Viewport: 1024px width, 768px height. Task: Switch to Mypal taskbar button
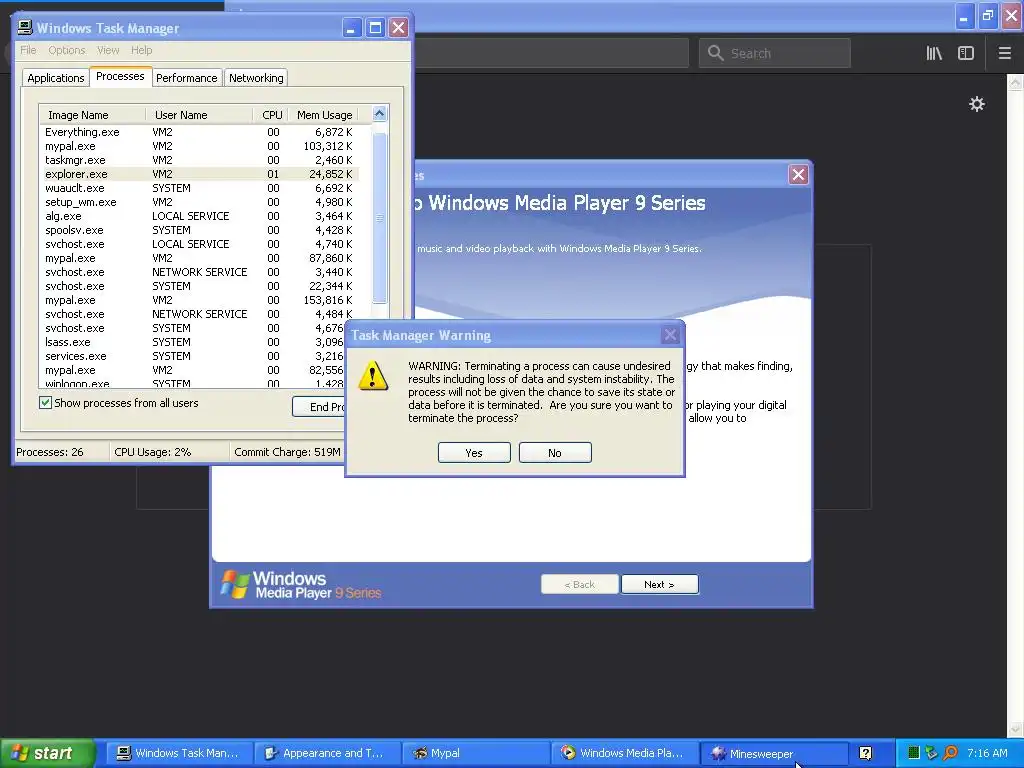coord(475,753)
